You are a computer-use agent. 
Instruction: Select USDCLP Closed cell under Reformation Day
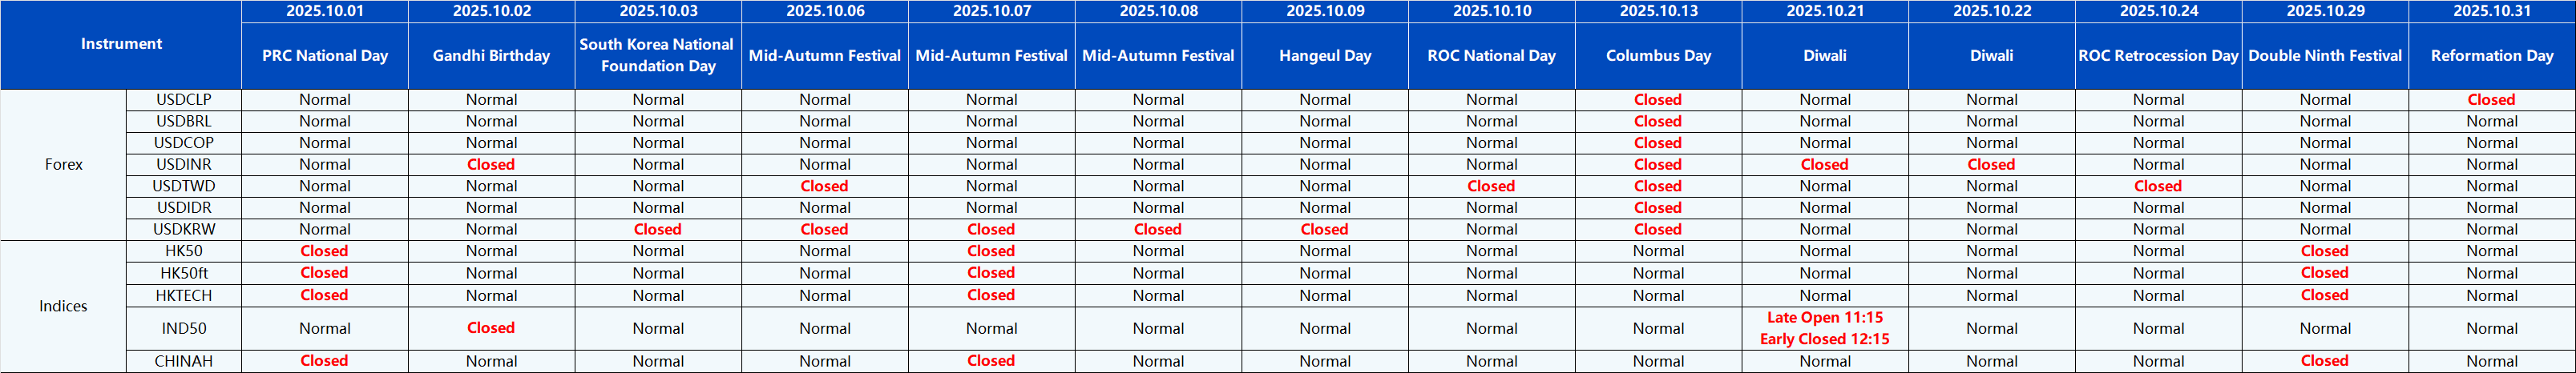tap(2491, 100)
